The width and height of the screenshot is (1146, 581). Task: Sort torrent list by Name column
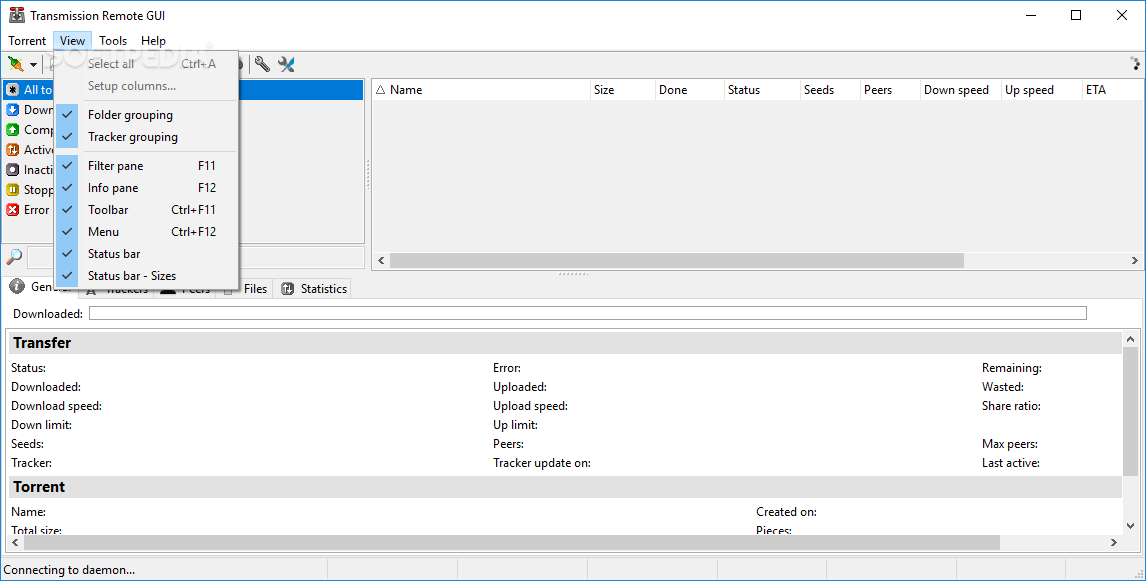[481, 90]
